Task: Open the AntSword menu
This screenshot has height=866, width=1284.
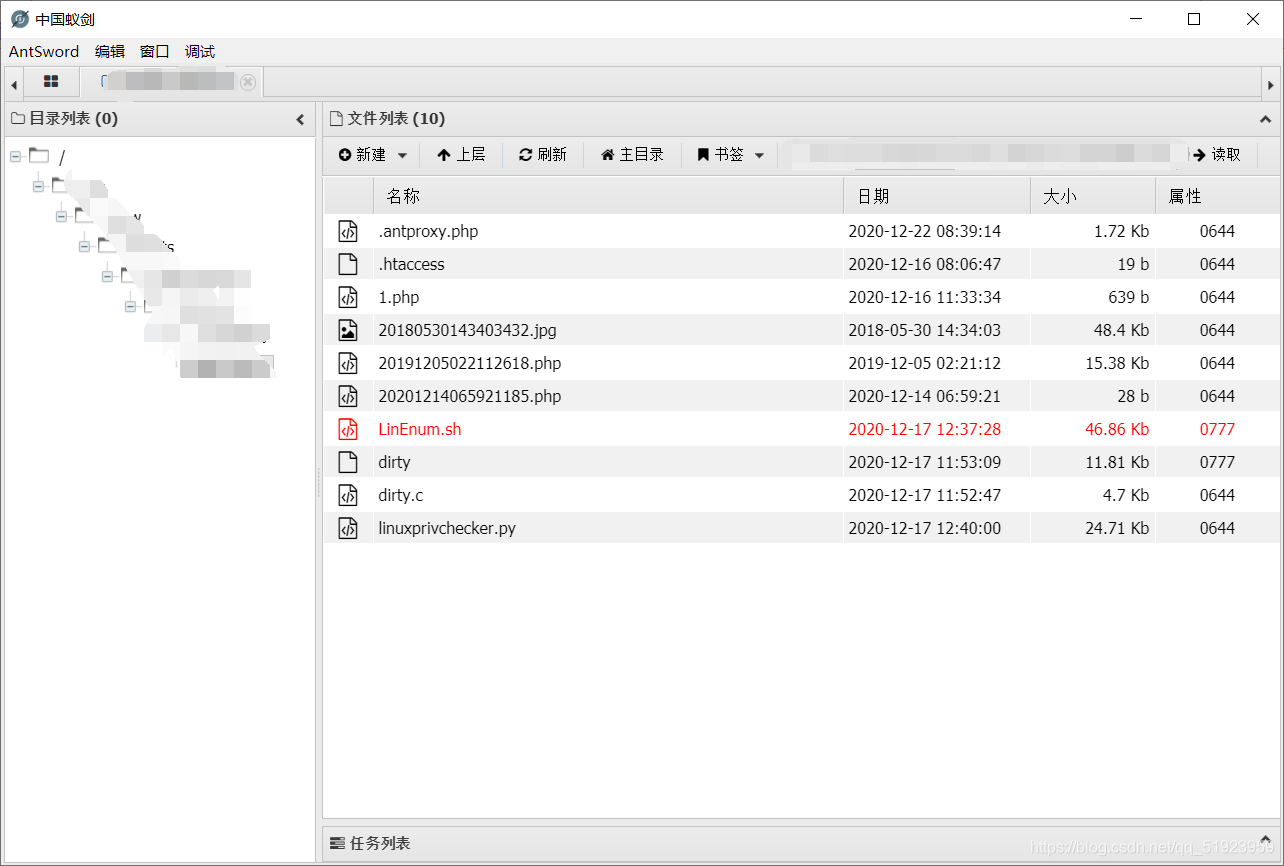Action: [x=44, y=52]
